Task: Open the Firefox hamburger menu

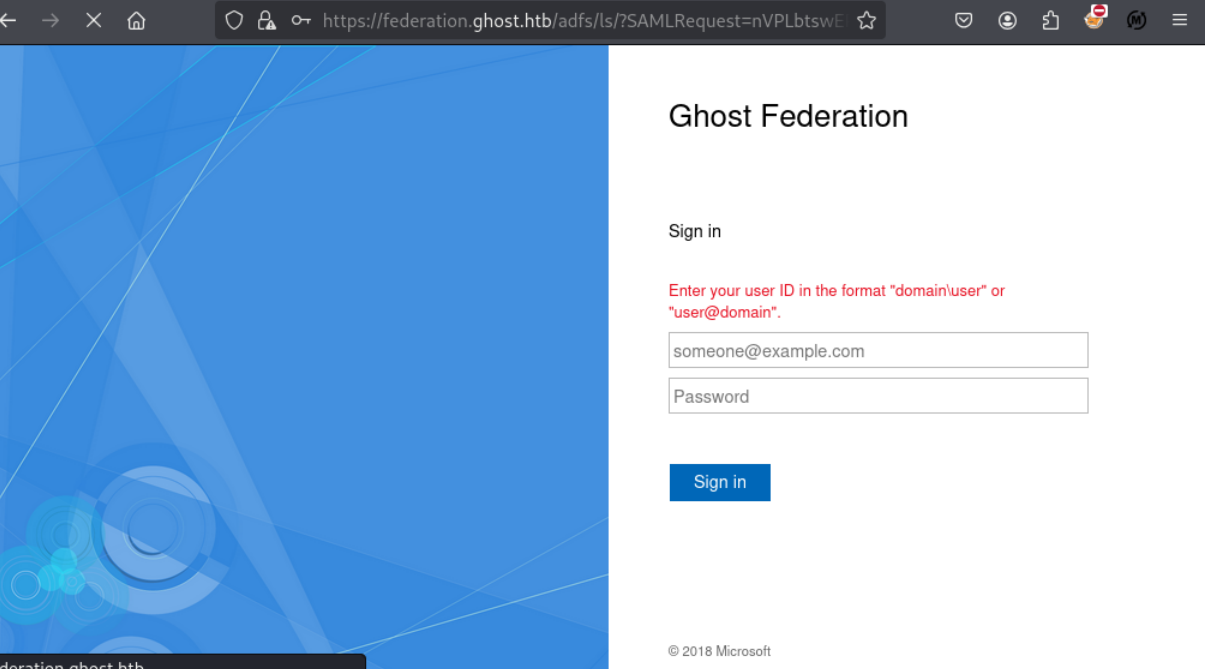Action: tap(1180, 20)
